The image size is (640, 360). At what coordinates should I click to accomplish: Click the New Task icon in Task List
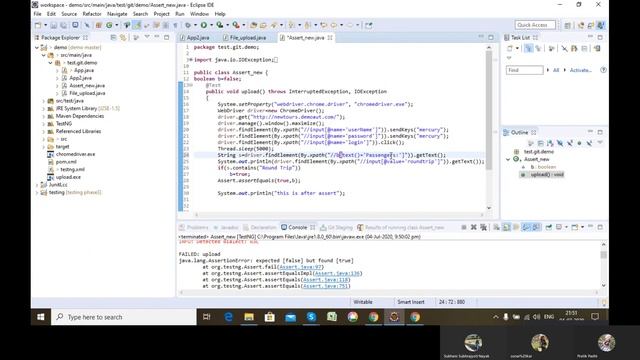[510, 49]
